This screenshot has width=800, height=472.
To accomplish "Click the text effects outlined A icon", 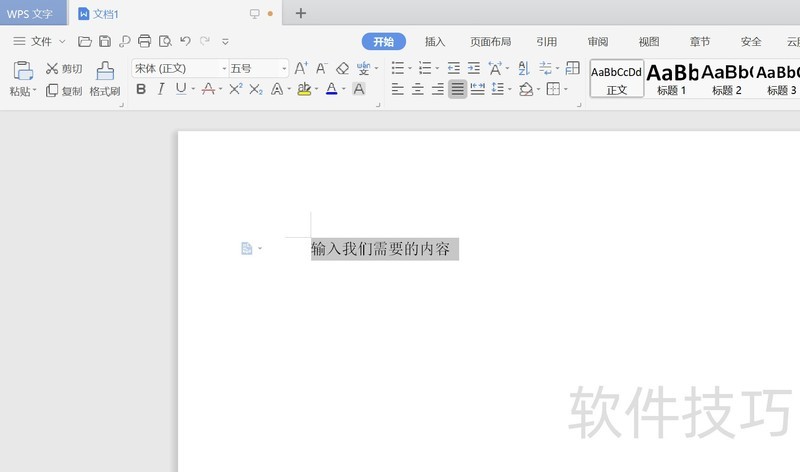I will point(277,89).
